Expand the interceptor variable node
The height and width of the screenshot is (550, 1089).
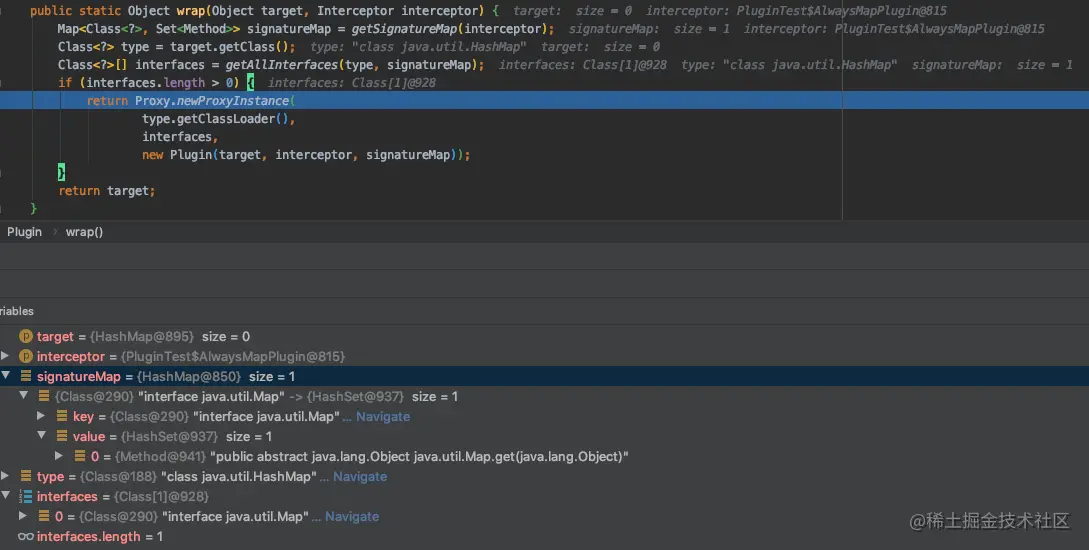6,356
